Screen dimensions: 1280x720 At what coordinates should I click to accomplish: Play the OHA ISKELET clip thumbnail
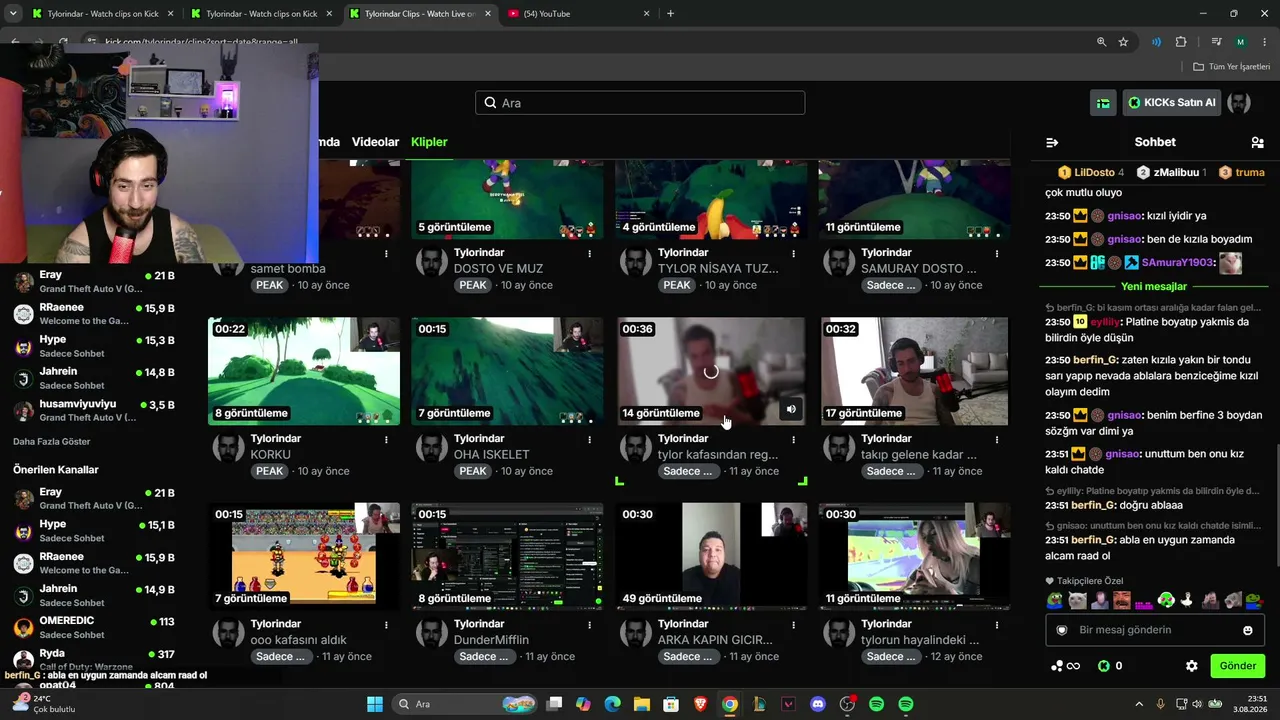(507, 371)
